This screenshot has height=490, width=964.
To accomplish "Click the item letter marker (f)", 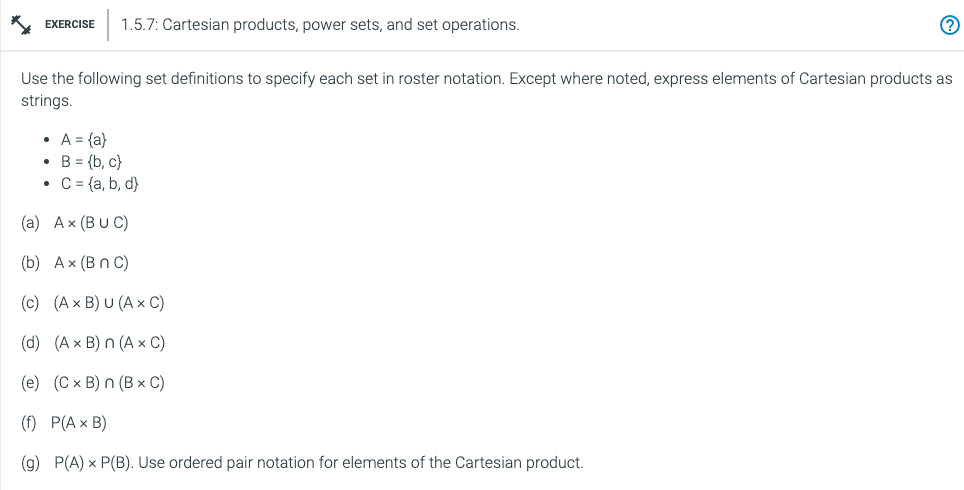I will pyautogui.click(x=29, y=423).
